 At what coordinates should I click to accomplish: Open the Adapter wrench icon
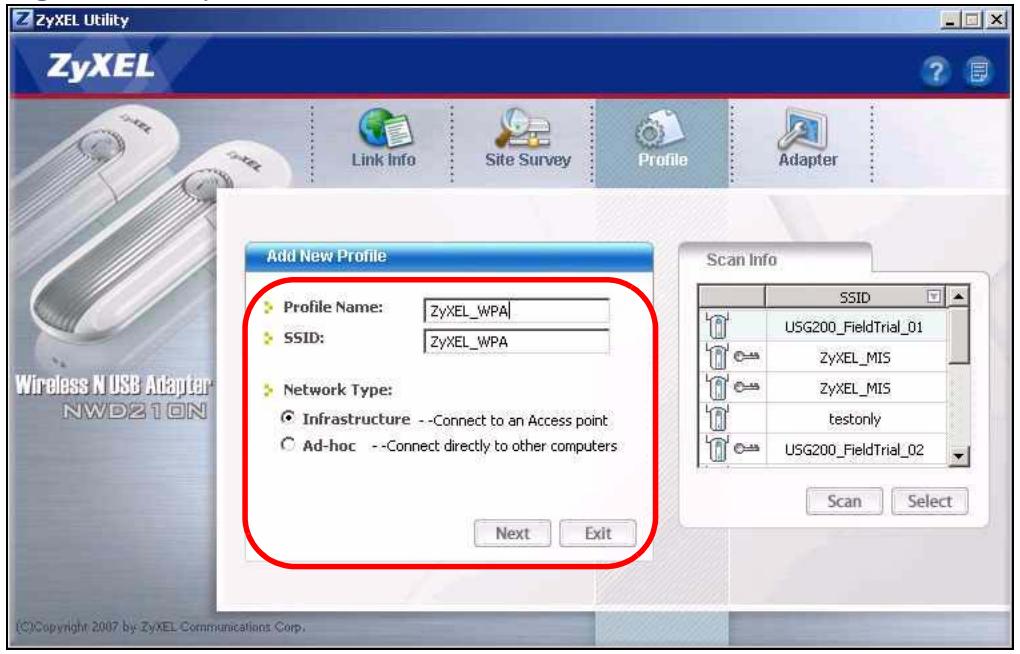point(804,129)
